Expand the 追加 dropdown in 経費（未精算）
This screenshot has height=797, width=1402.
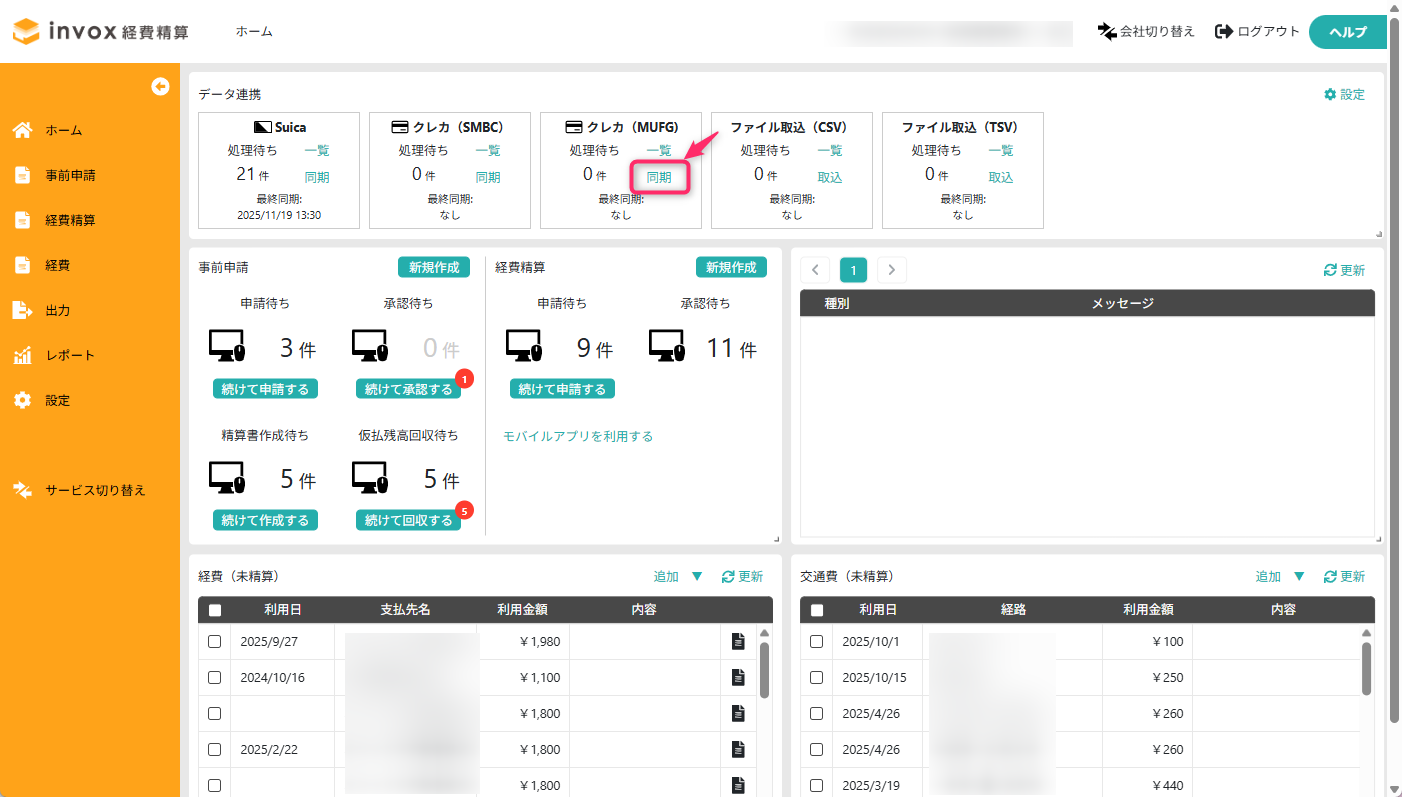[x=697, y=577]
